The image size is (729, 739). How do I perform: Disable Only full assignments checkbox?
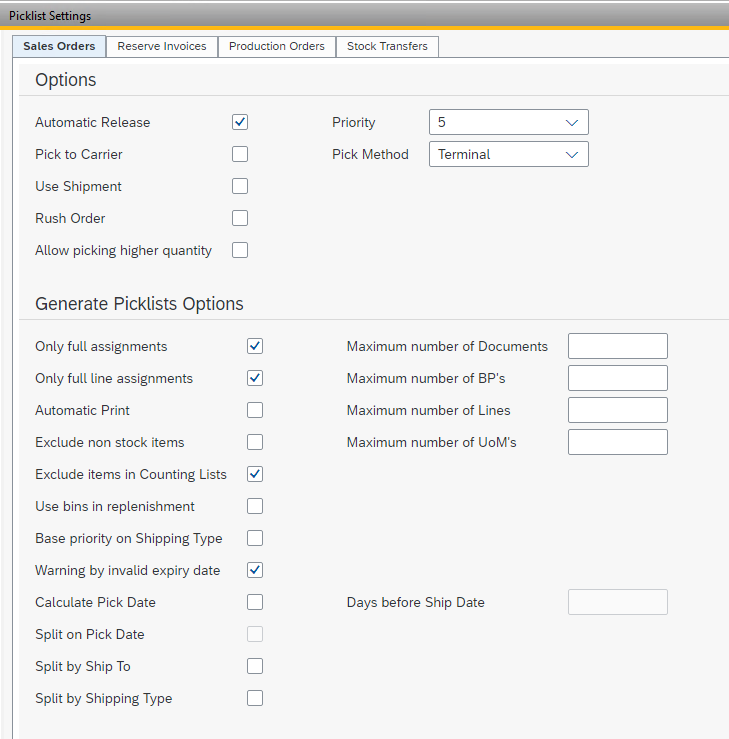tap(255, 346)
